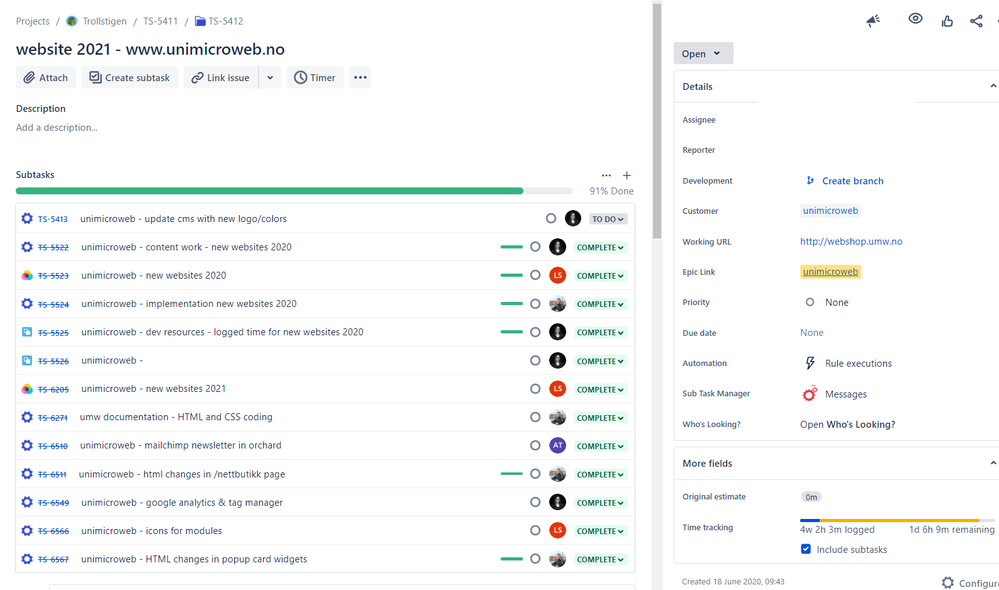Open the share icon
This screenshot has width=999, height=590.
coord(976,21)
